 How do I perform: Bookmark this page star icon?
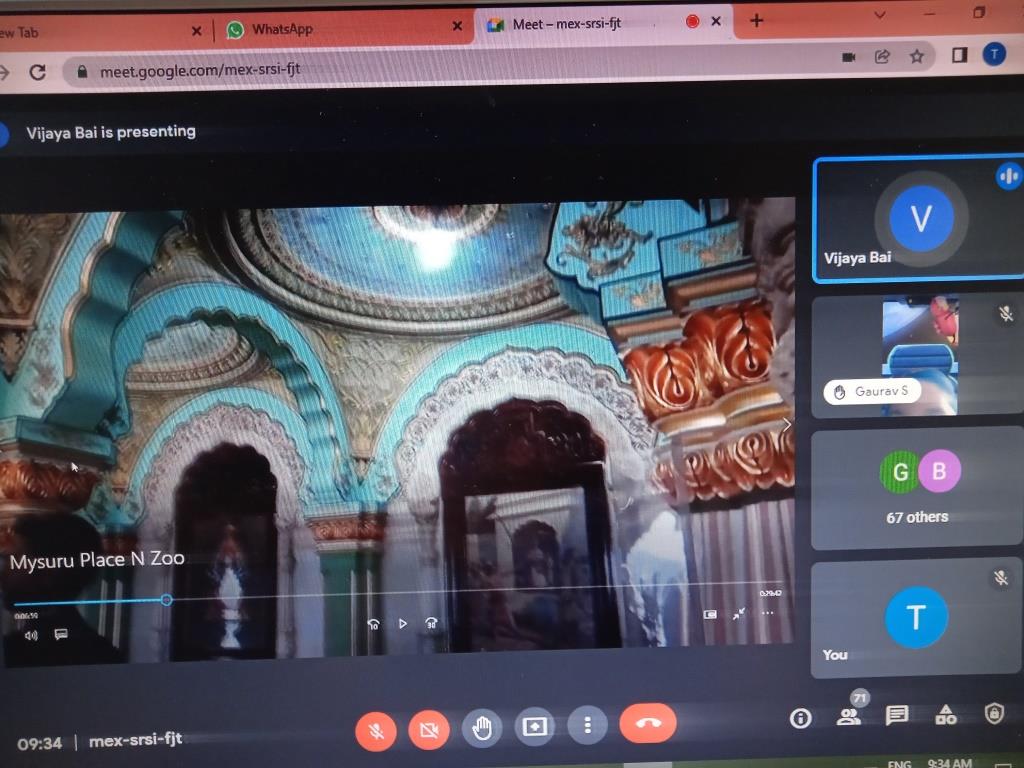917,56
